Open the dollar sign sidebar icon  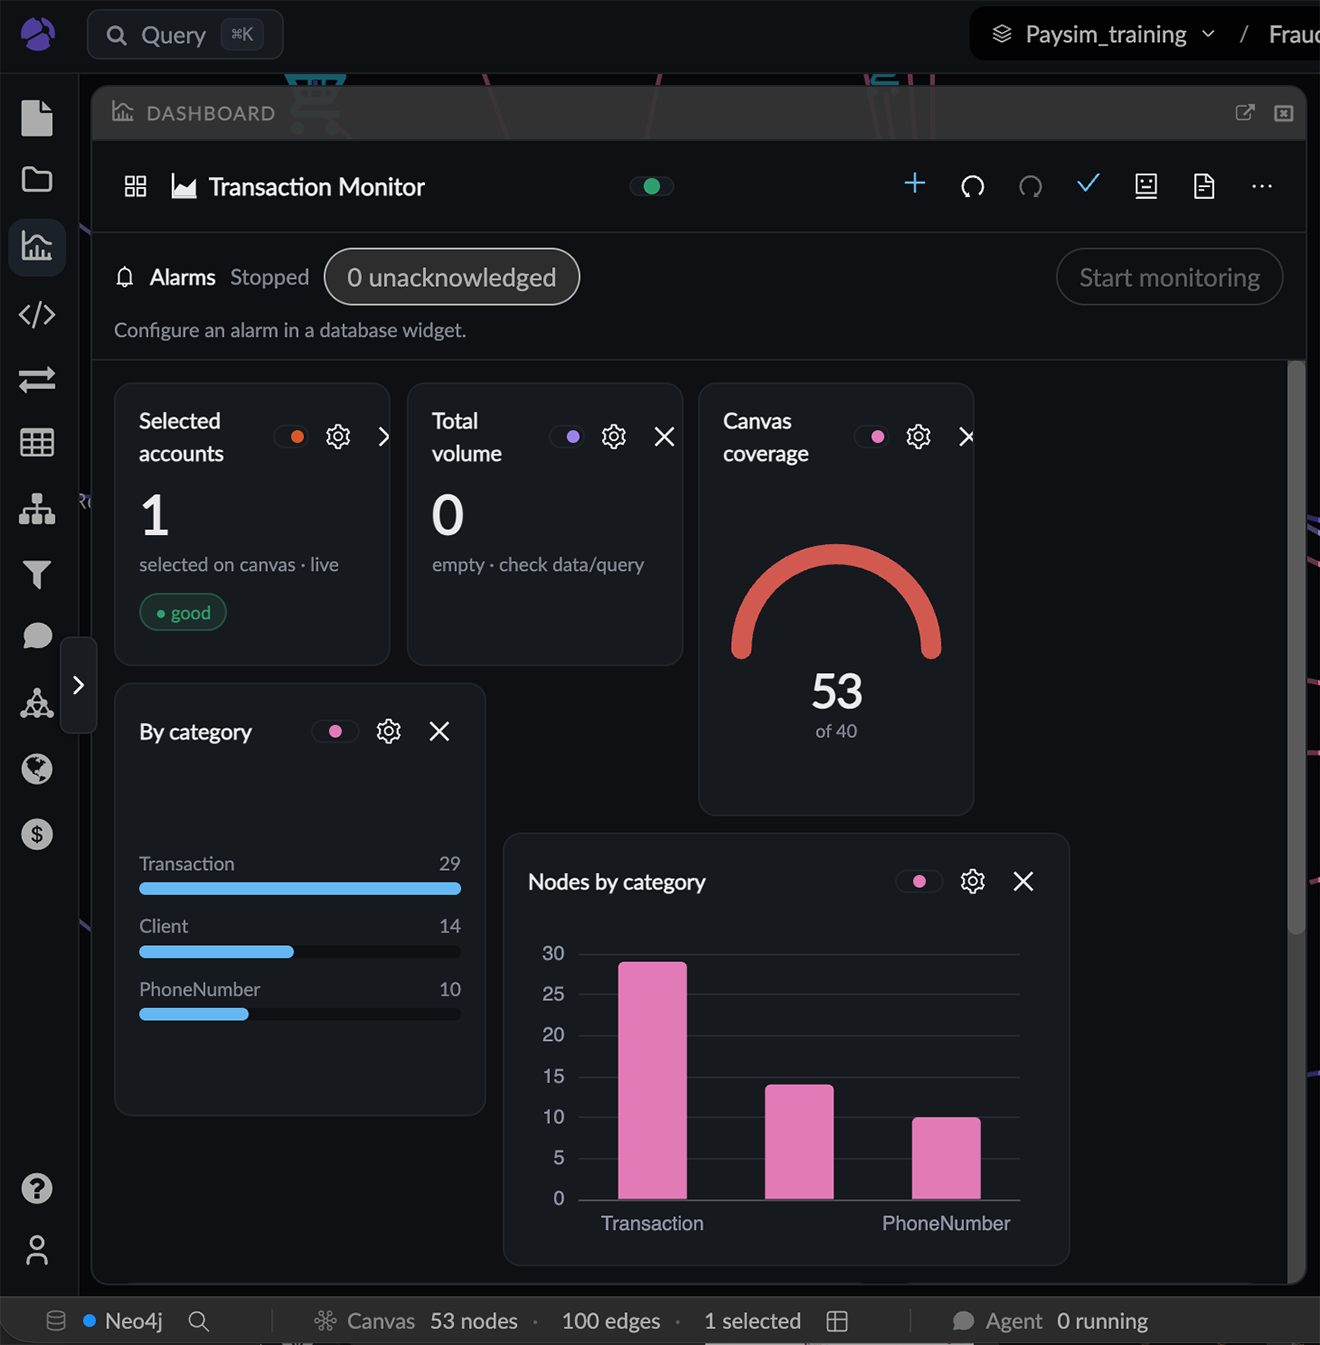pyautogui.click(x=37, y=834)
